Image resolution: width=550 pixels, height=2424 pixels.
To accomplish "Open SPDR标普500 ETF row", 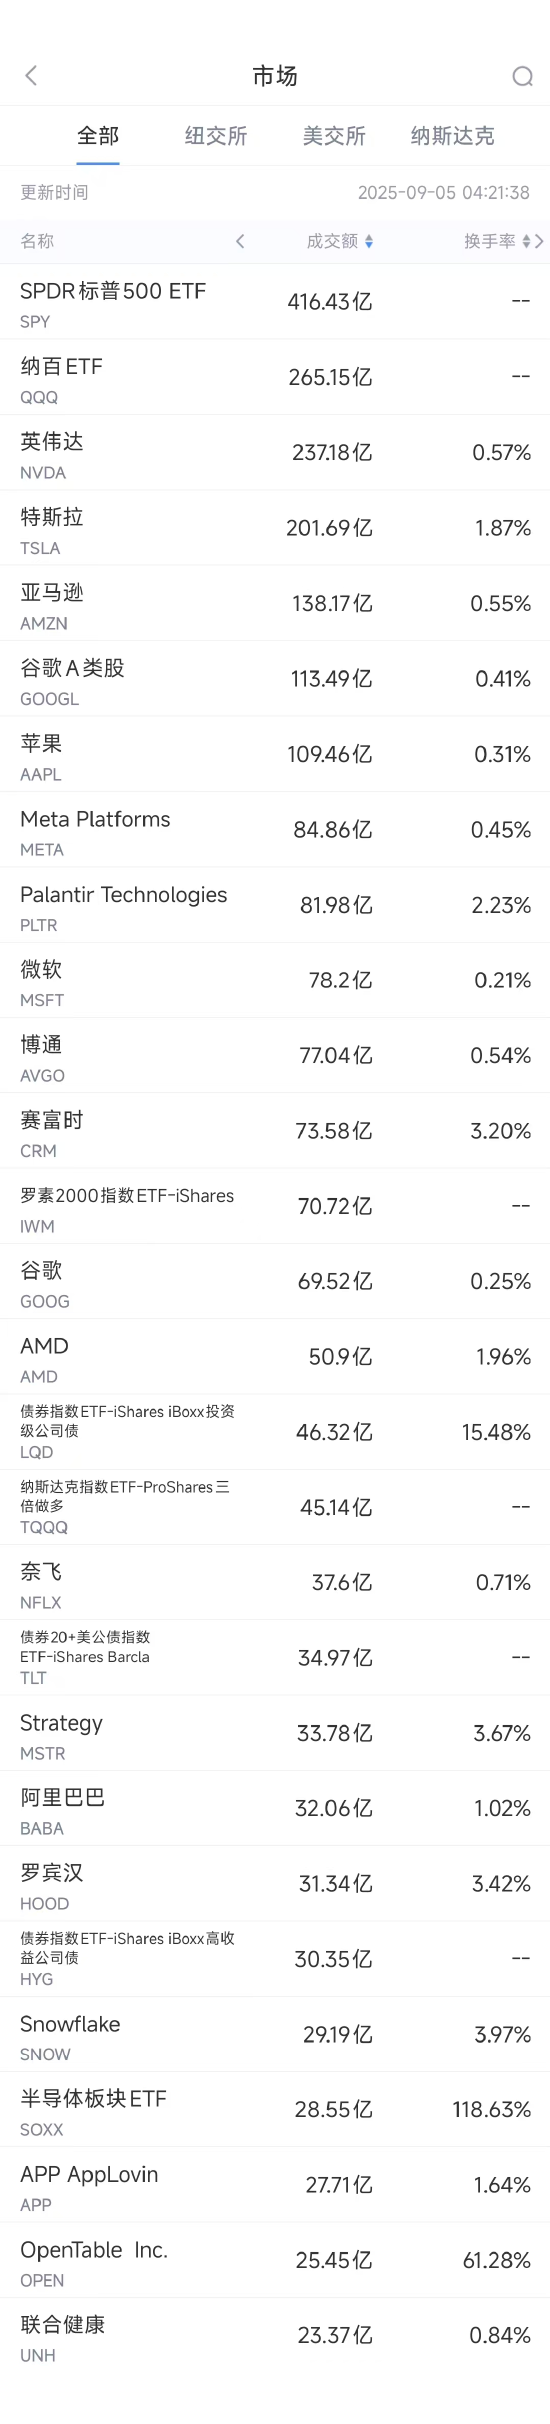I will click(275, 302).
